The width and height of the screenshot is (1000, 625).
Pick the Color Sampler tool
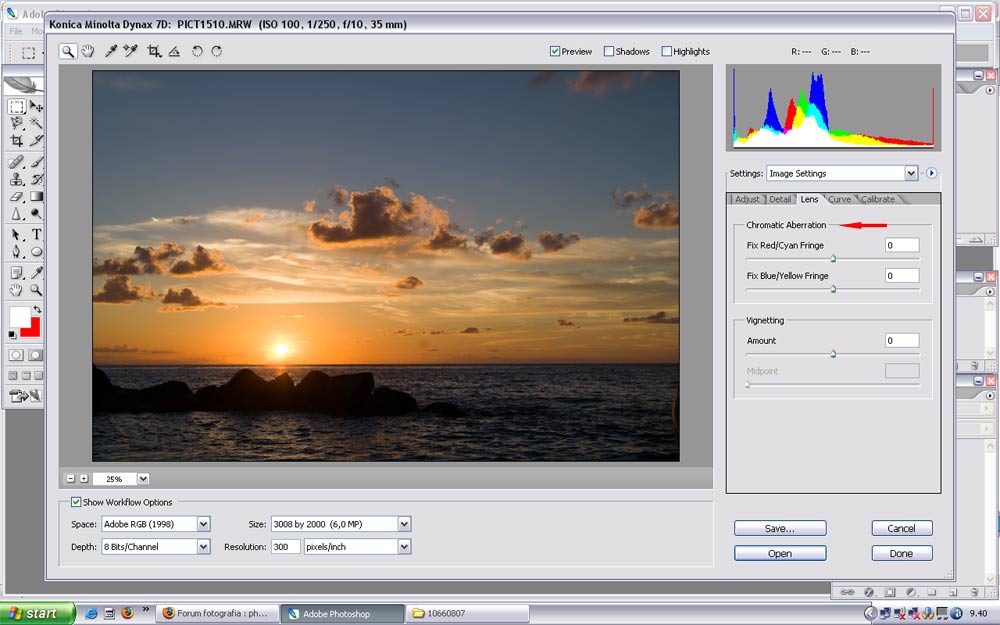(x=131, y=51)
